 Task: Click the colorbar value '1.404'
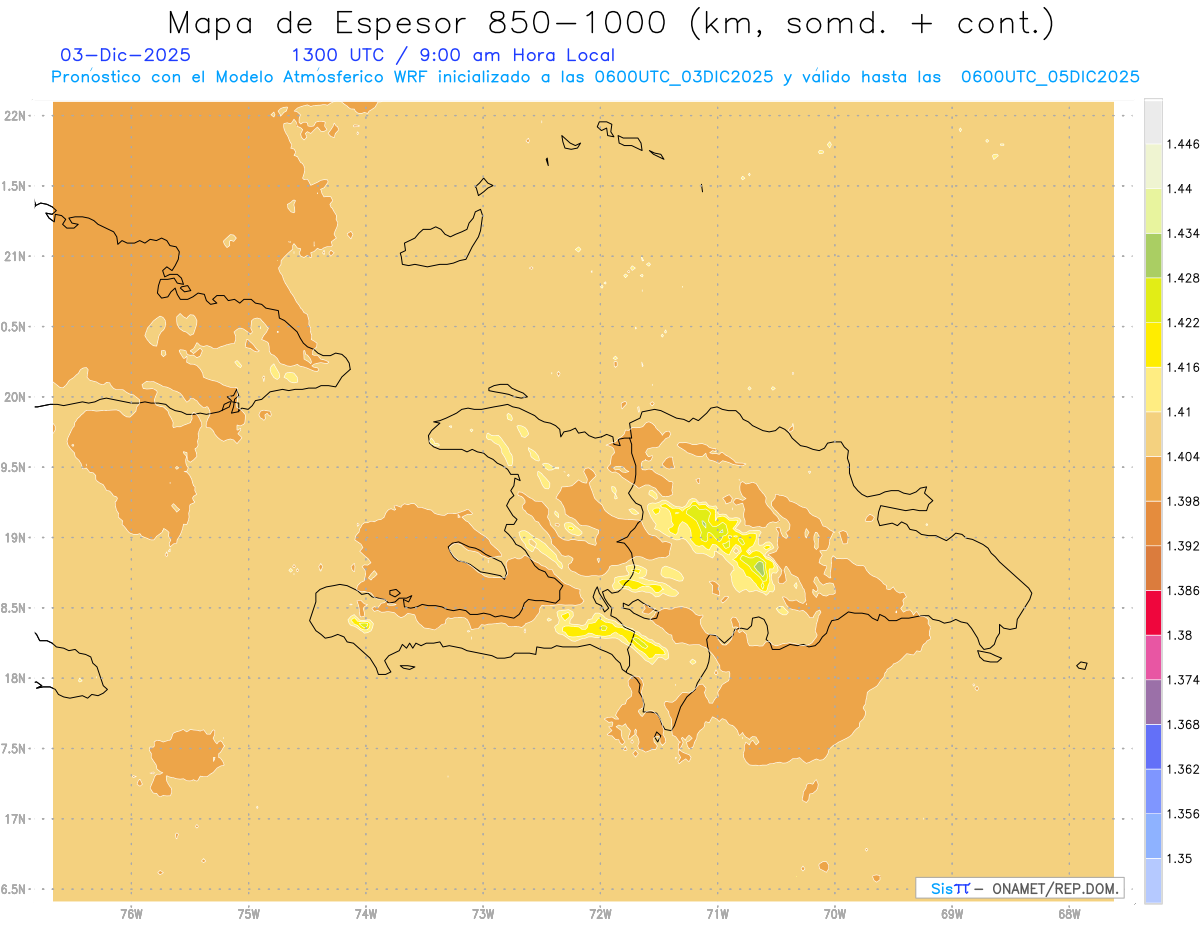pos(1185,456)
